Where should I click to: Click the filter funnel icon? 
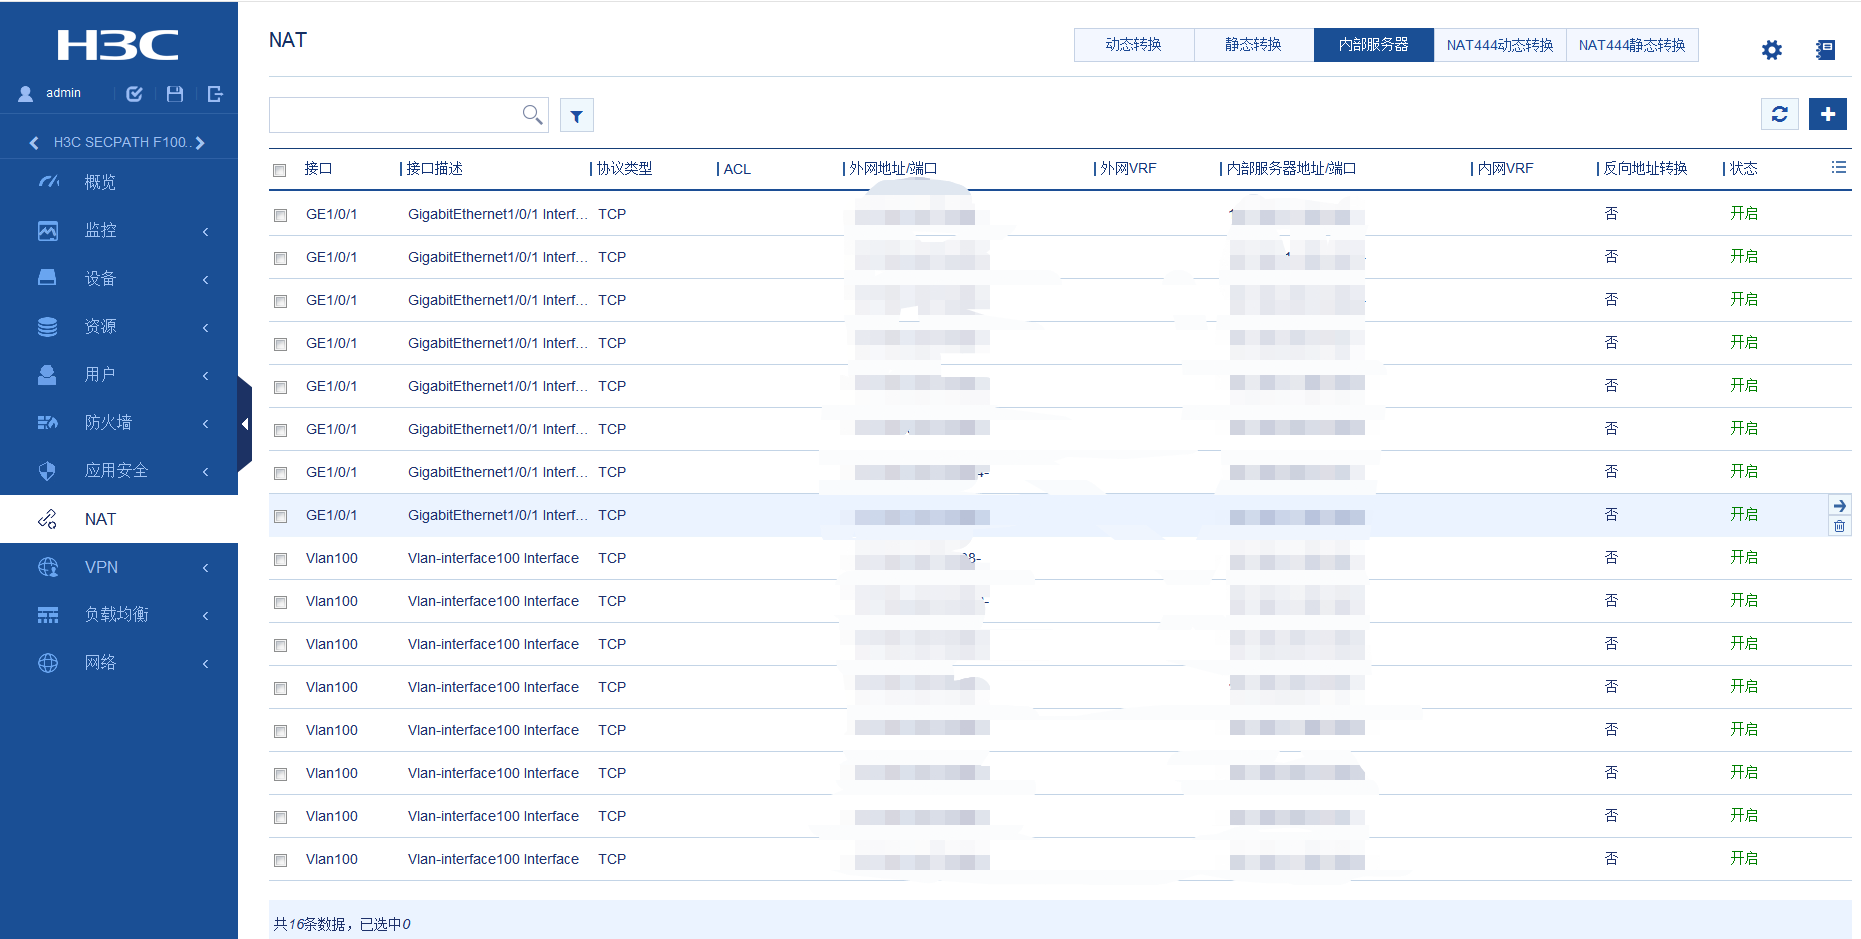pos(576,116)
